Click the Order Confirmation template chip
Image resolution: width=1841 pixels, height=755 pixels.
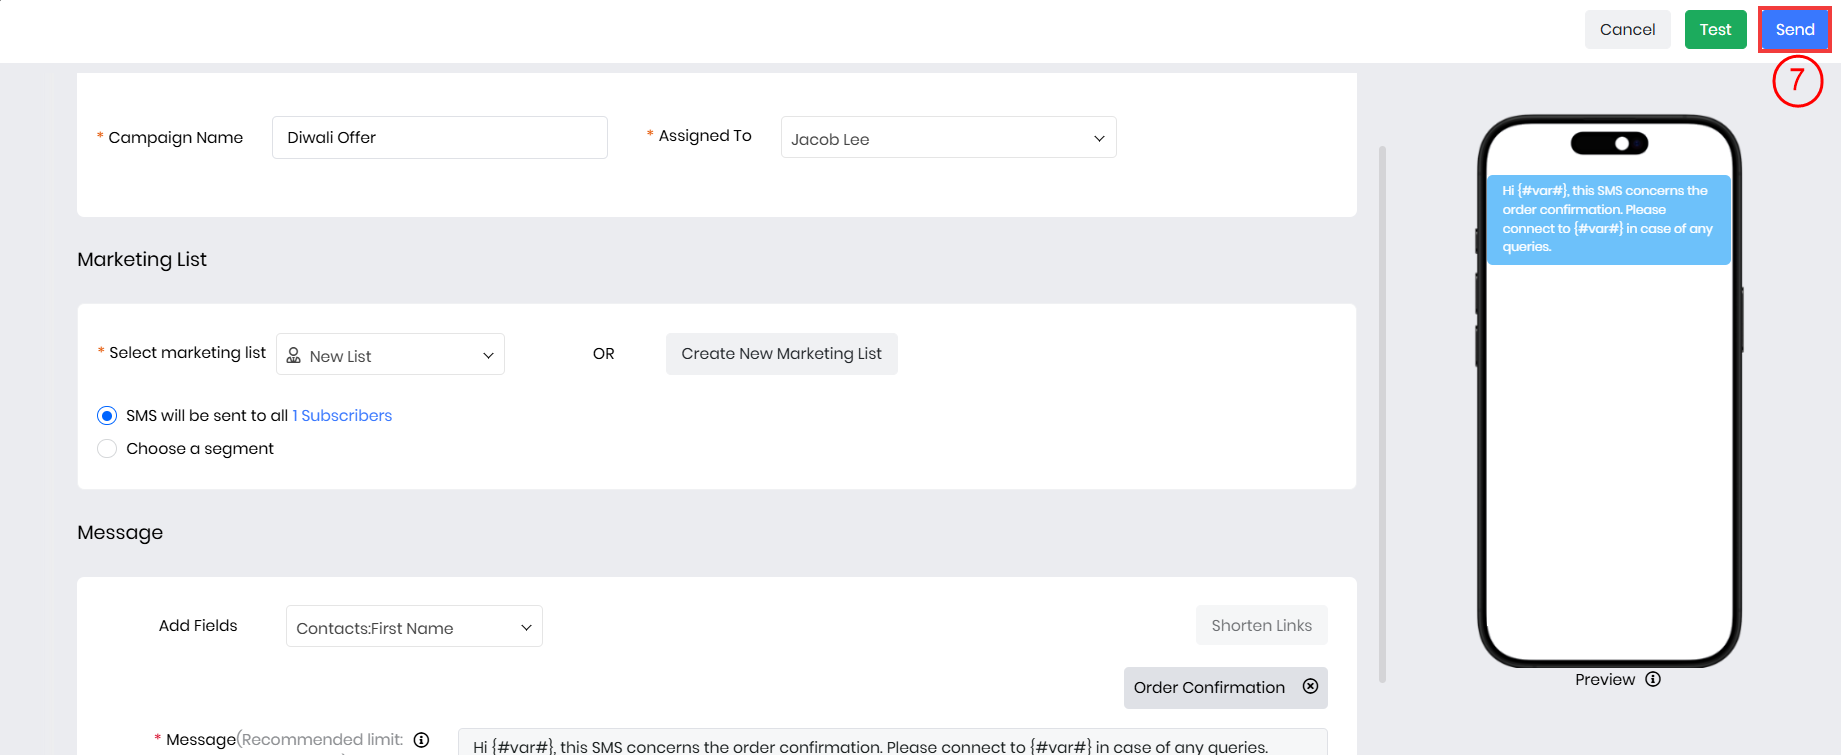[1208, 688]
